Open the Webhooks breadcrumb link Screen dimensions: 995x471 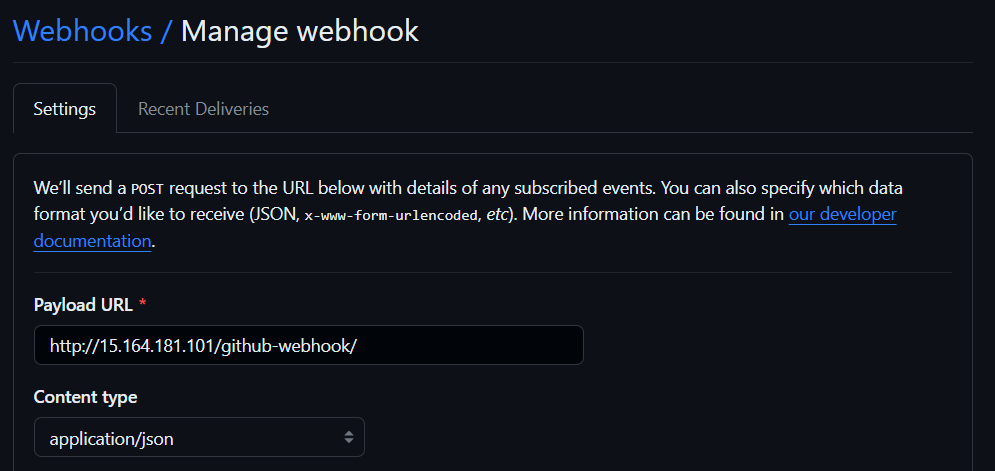pos(82,31)
